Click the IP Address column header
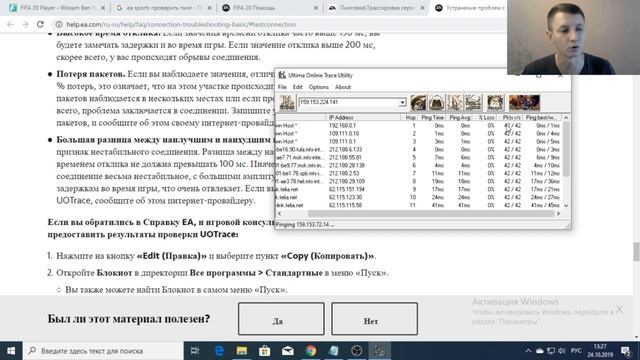 point(363,118)
